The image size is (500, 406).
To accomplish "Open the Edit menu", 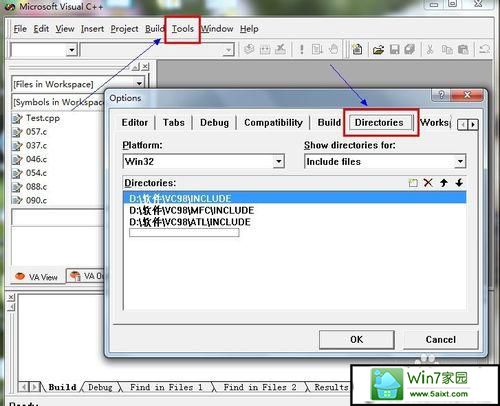I will point(41,29).
